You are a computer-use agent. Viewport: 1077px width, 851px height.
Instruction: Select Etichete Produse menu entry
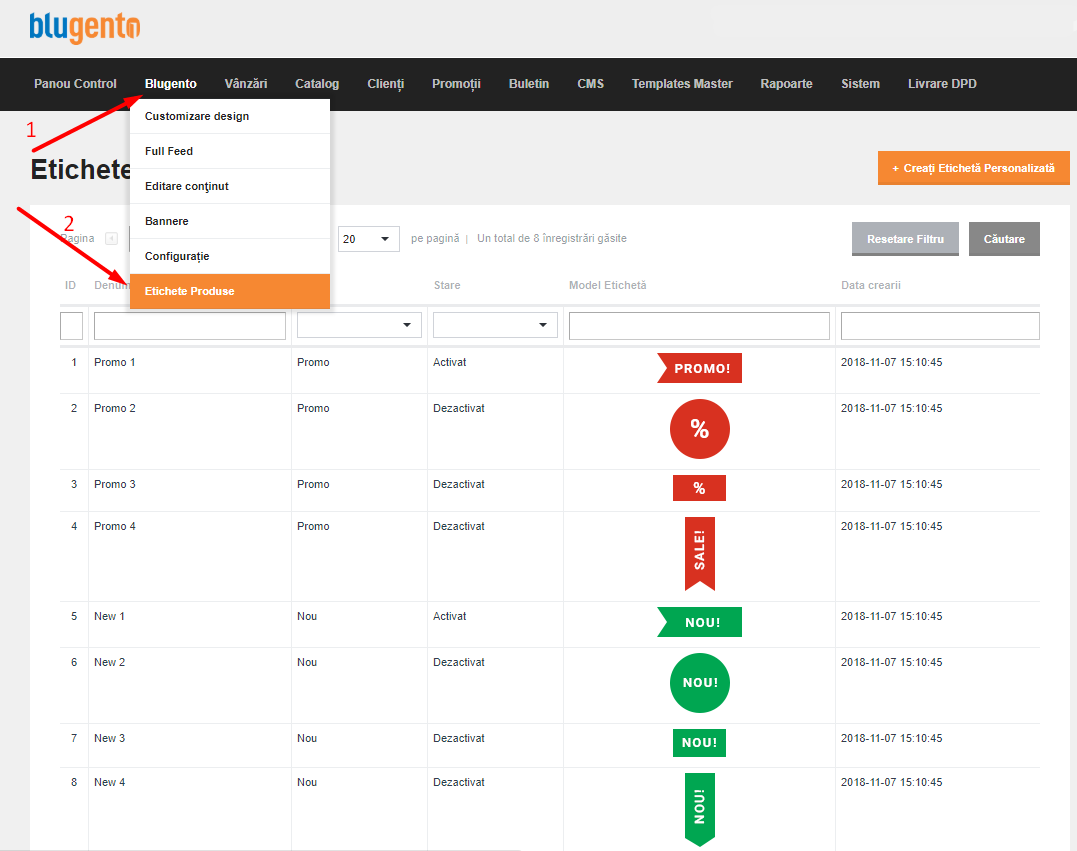(229, 291)
